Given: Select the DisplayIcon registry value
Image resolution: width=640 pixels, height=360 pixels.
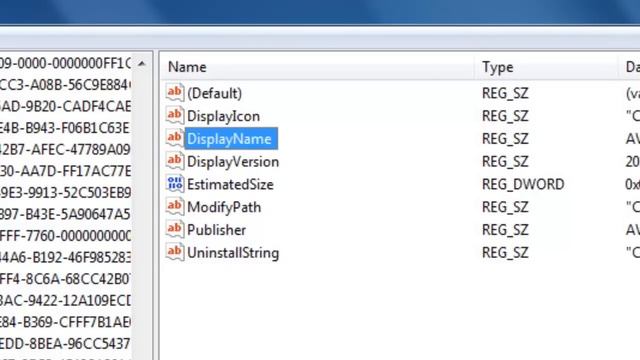Looking at the screenshot, I should point(223,116).
